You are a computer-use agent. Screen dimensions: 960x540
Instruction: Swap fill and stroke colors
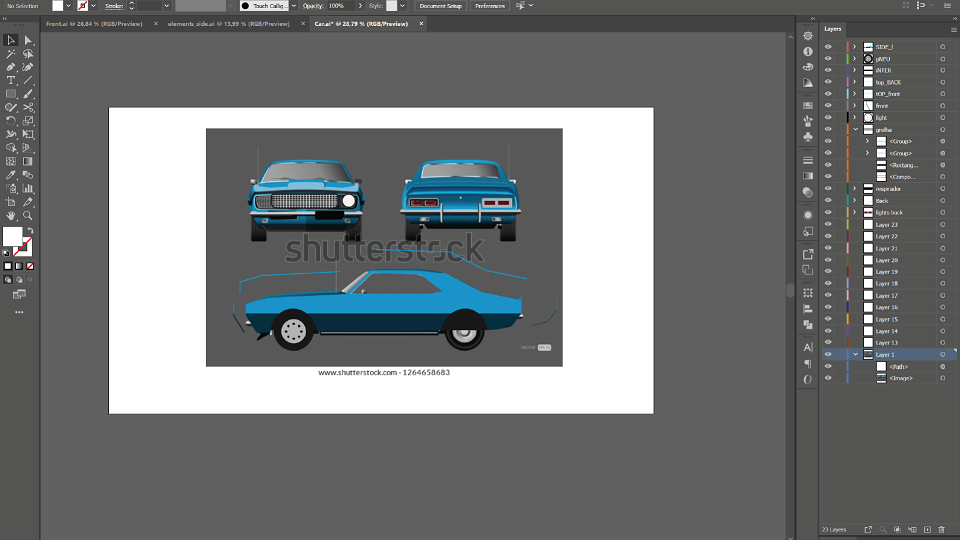click(31, 231)
